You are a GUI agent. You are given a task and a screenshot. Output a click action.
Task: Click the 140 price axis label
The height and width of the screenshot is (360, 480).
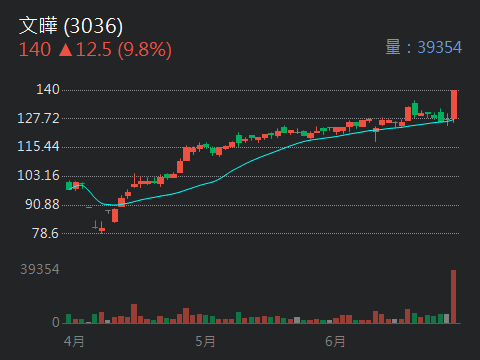(x=48, y=89)
